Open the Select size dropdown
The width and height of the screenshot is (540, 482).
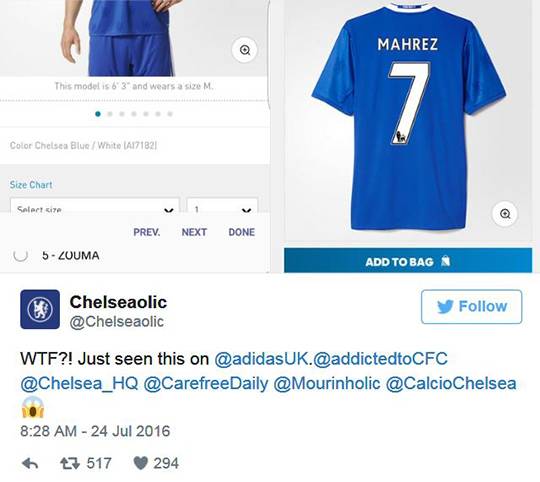pyautogui.click(x=95, y=206)
